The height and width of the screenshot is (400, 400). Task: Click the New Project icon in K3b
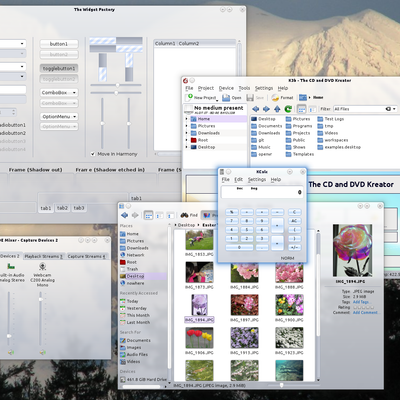pos(189,97)
